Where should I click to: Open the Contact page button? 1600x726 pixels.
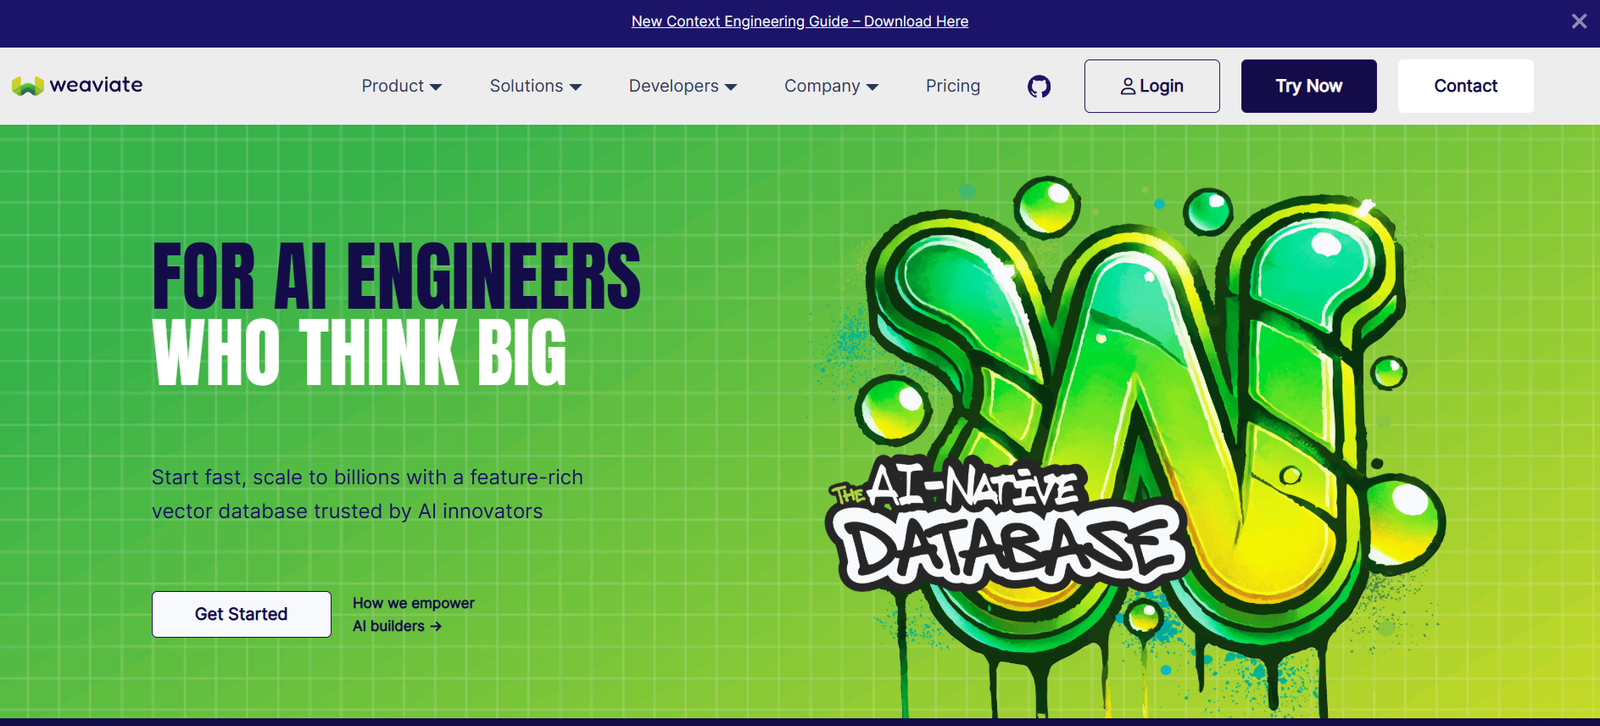click(x=1465, y=86)
